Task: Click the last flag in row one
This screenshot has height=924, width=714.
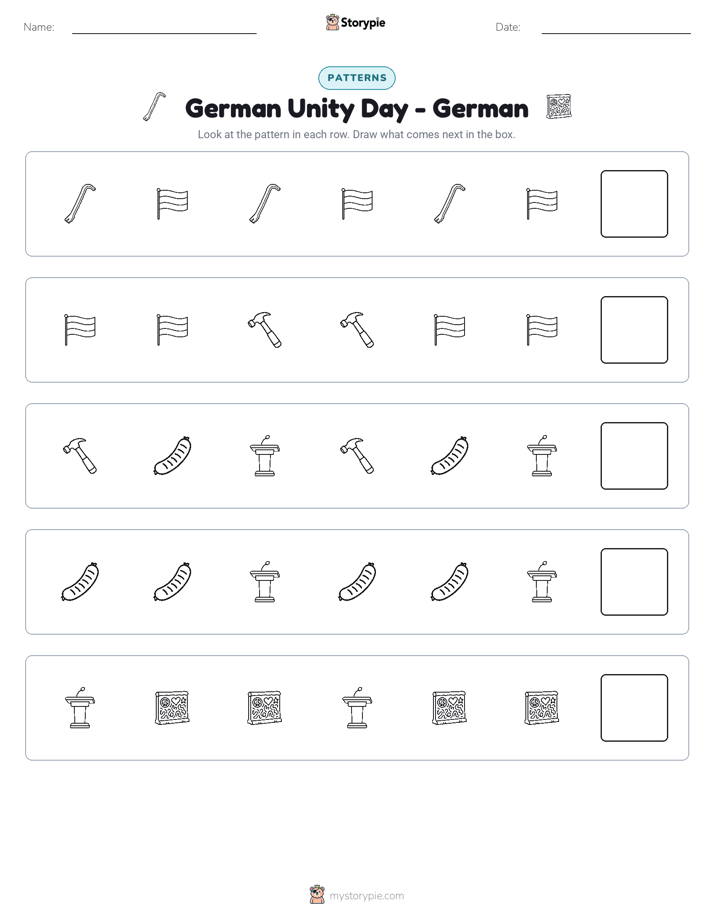Action: pos(541,204)
